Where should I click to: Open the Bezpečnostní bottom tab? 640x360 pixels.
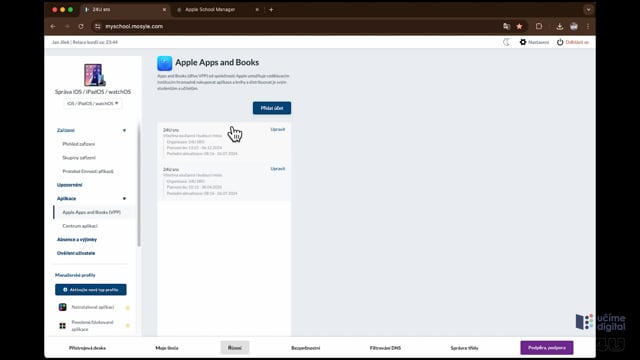(x=306, y=348)
